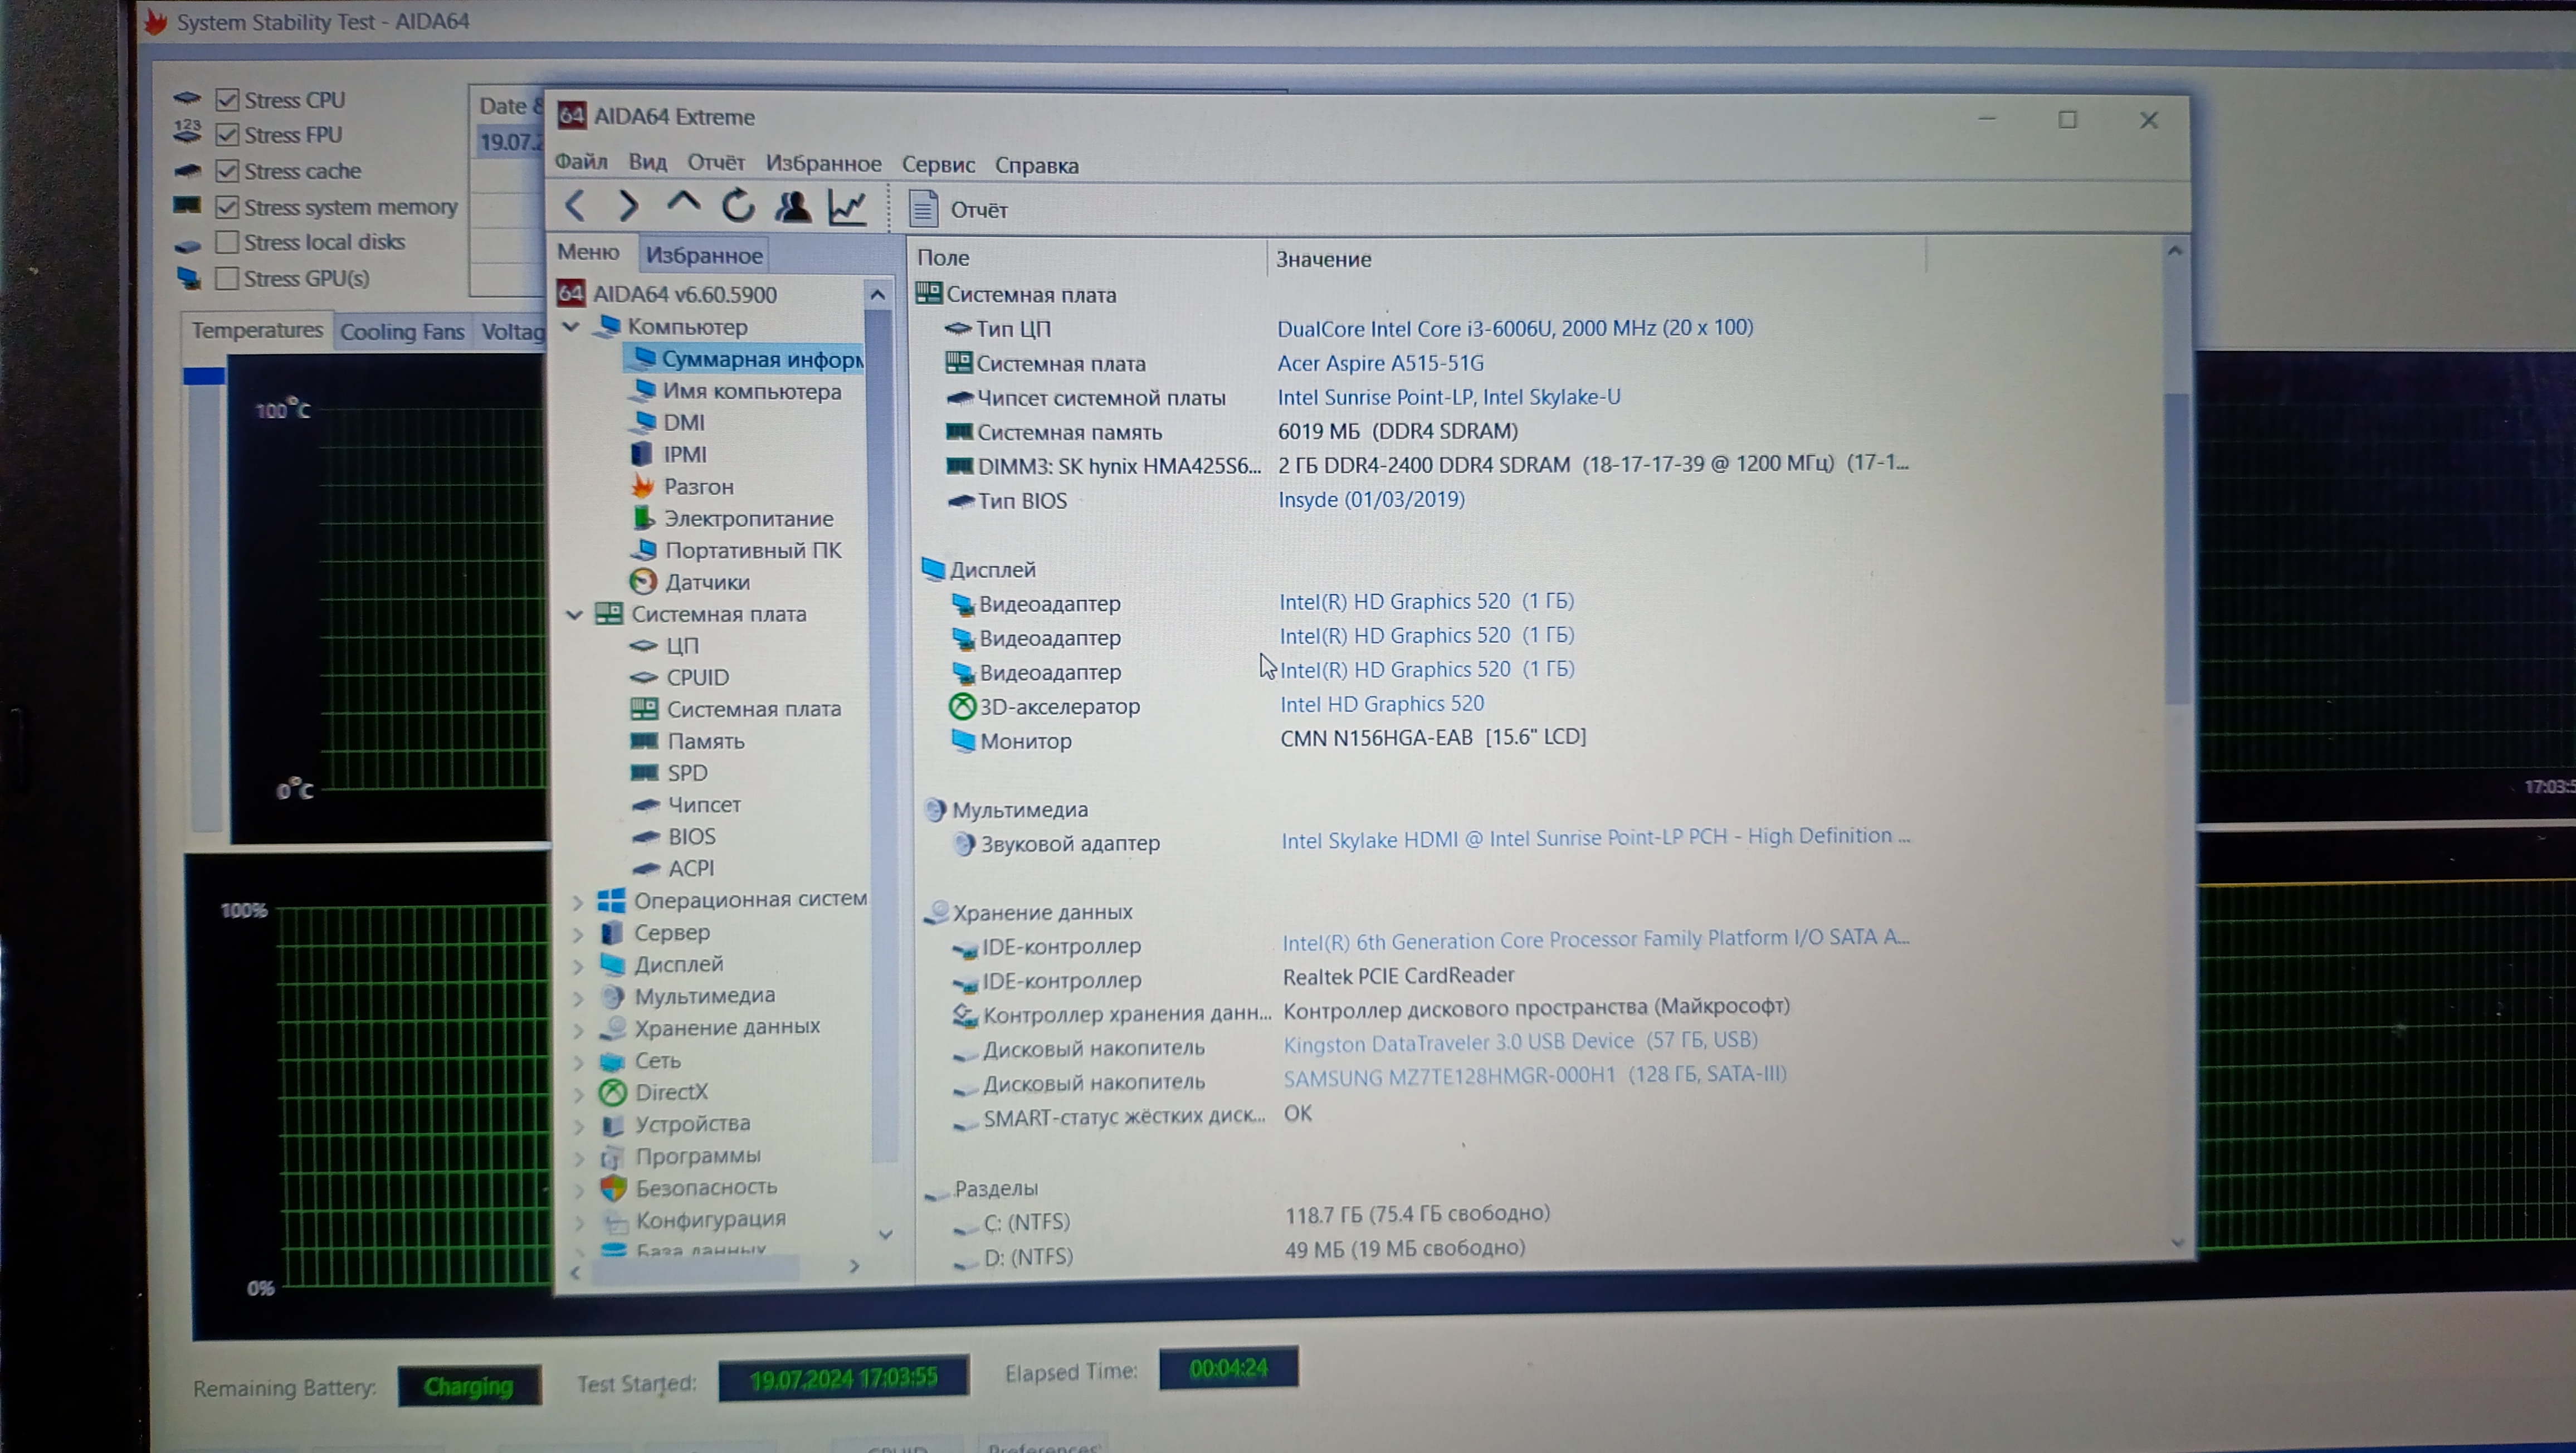Open the Отчёт menu

point(716,163)
